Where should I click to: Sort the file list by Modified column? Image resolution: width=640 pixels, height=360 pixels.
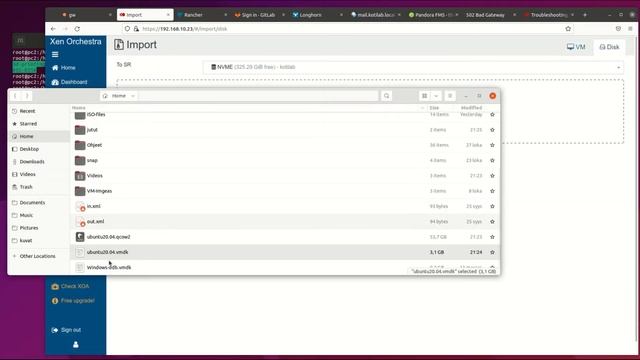(471, 108)
